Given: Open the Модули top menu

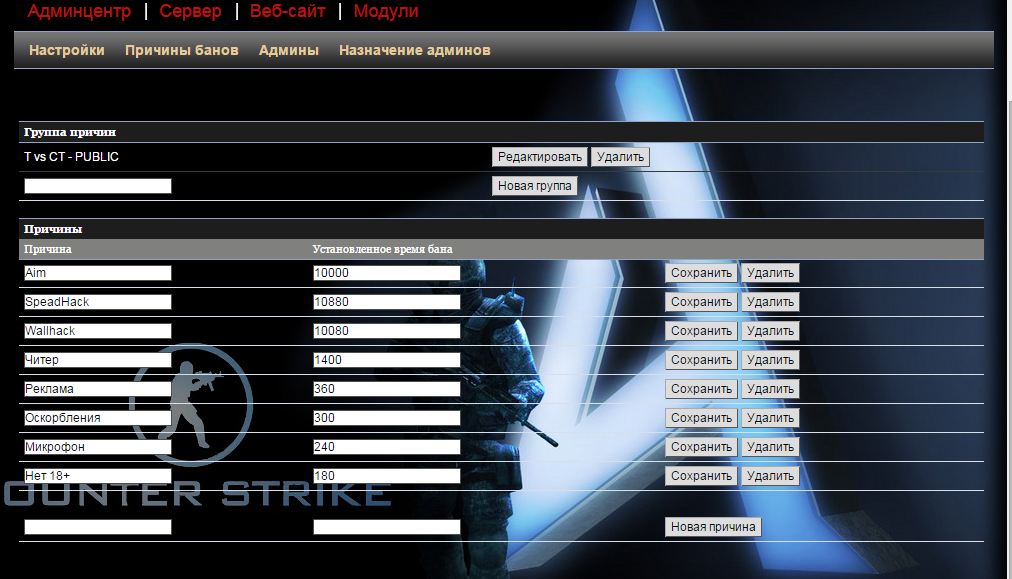Looking at the screenshot, I should pyautogui.click(x=386, y=11).
